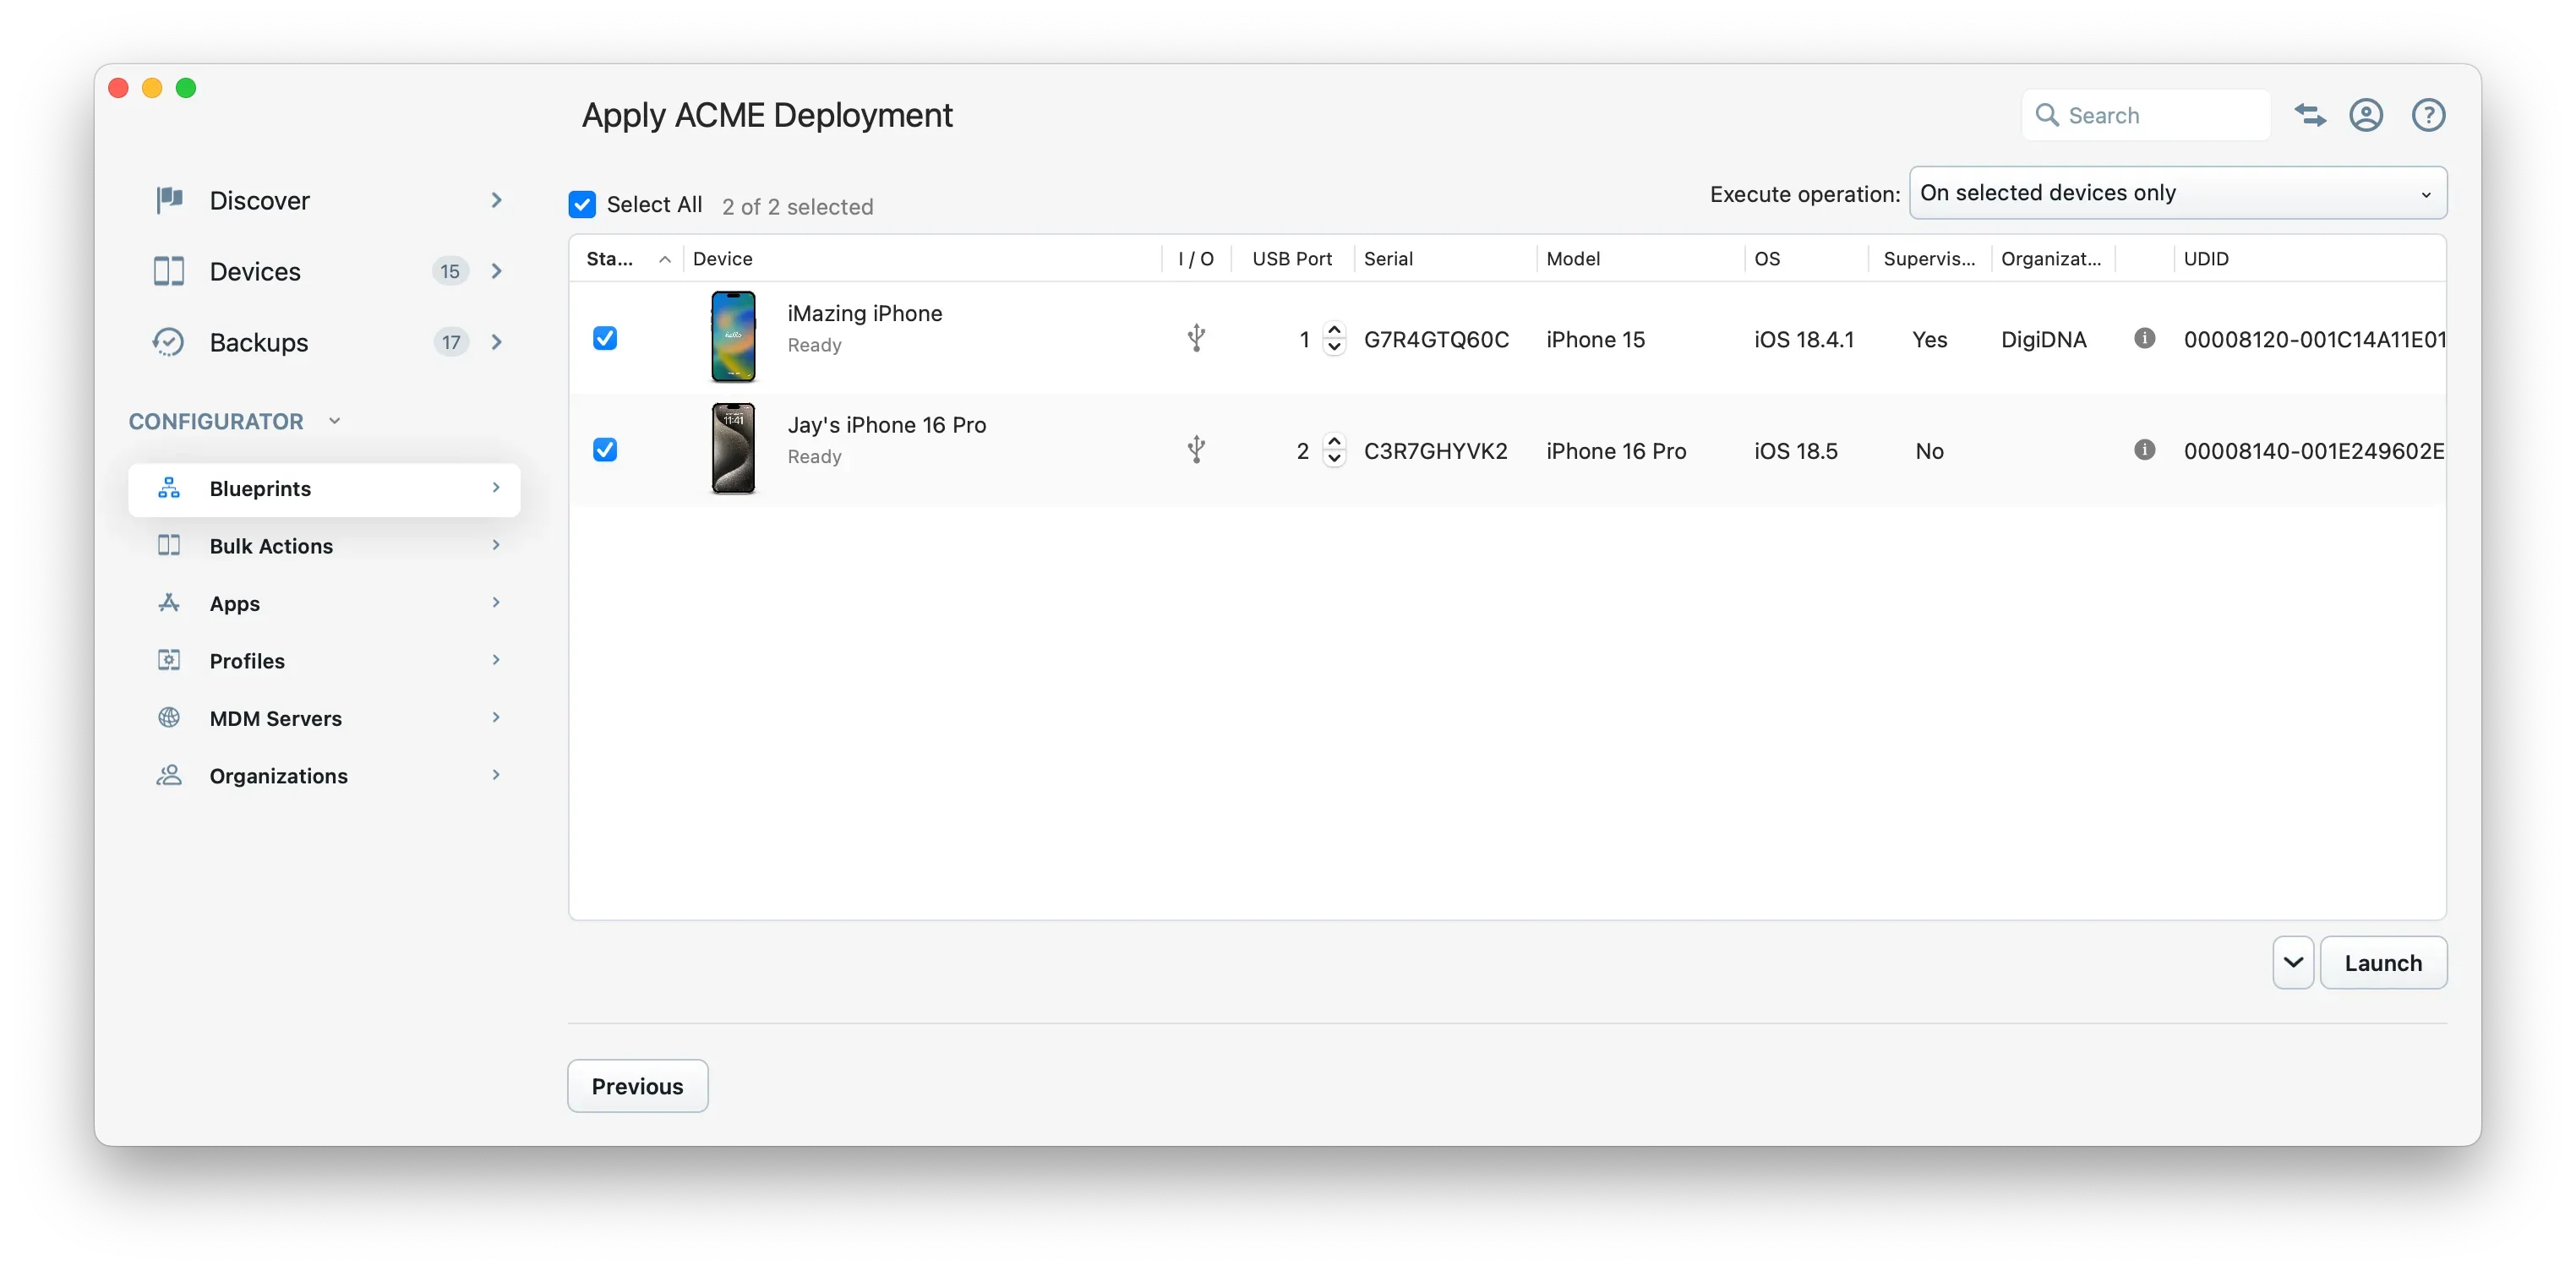2576x1271 pixels.
Task: Select Devices from the sidebar
Action: click(x=255, y=270)
